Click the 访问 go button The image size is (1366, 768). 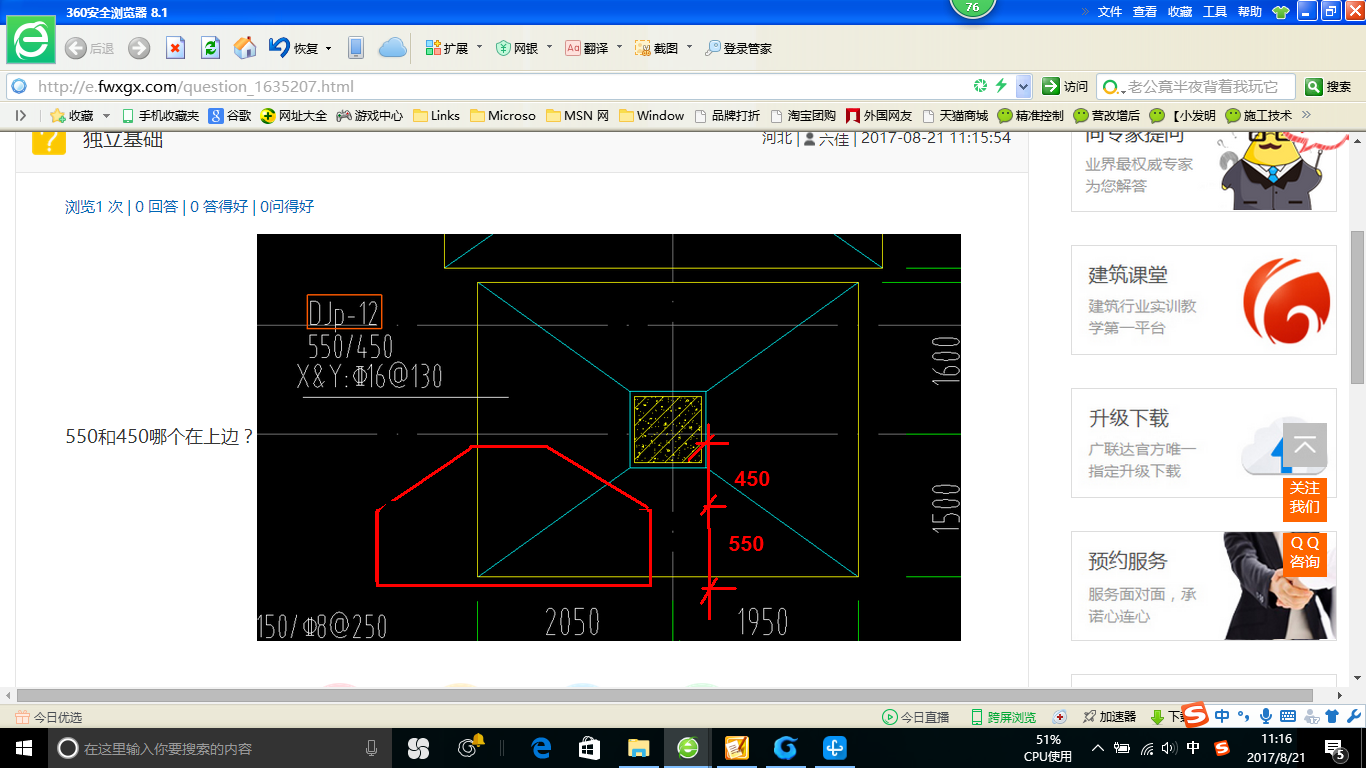[x=1065, y=86]
